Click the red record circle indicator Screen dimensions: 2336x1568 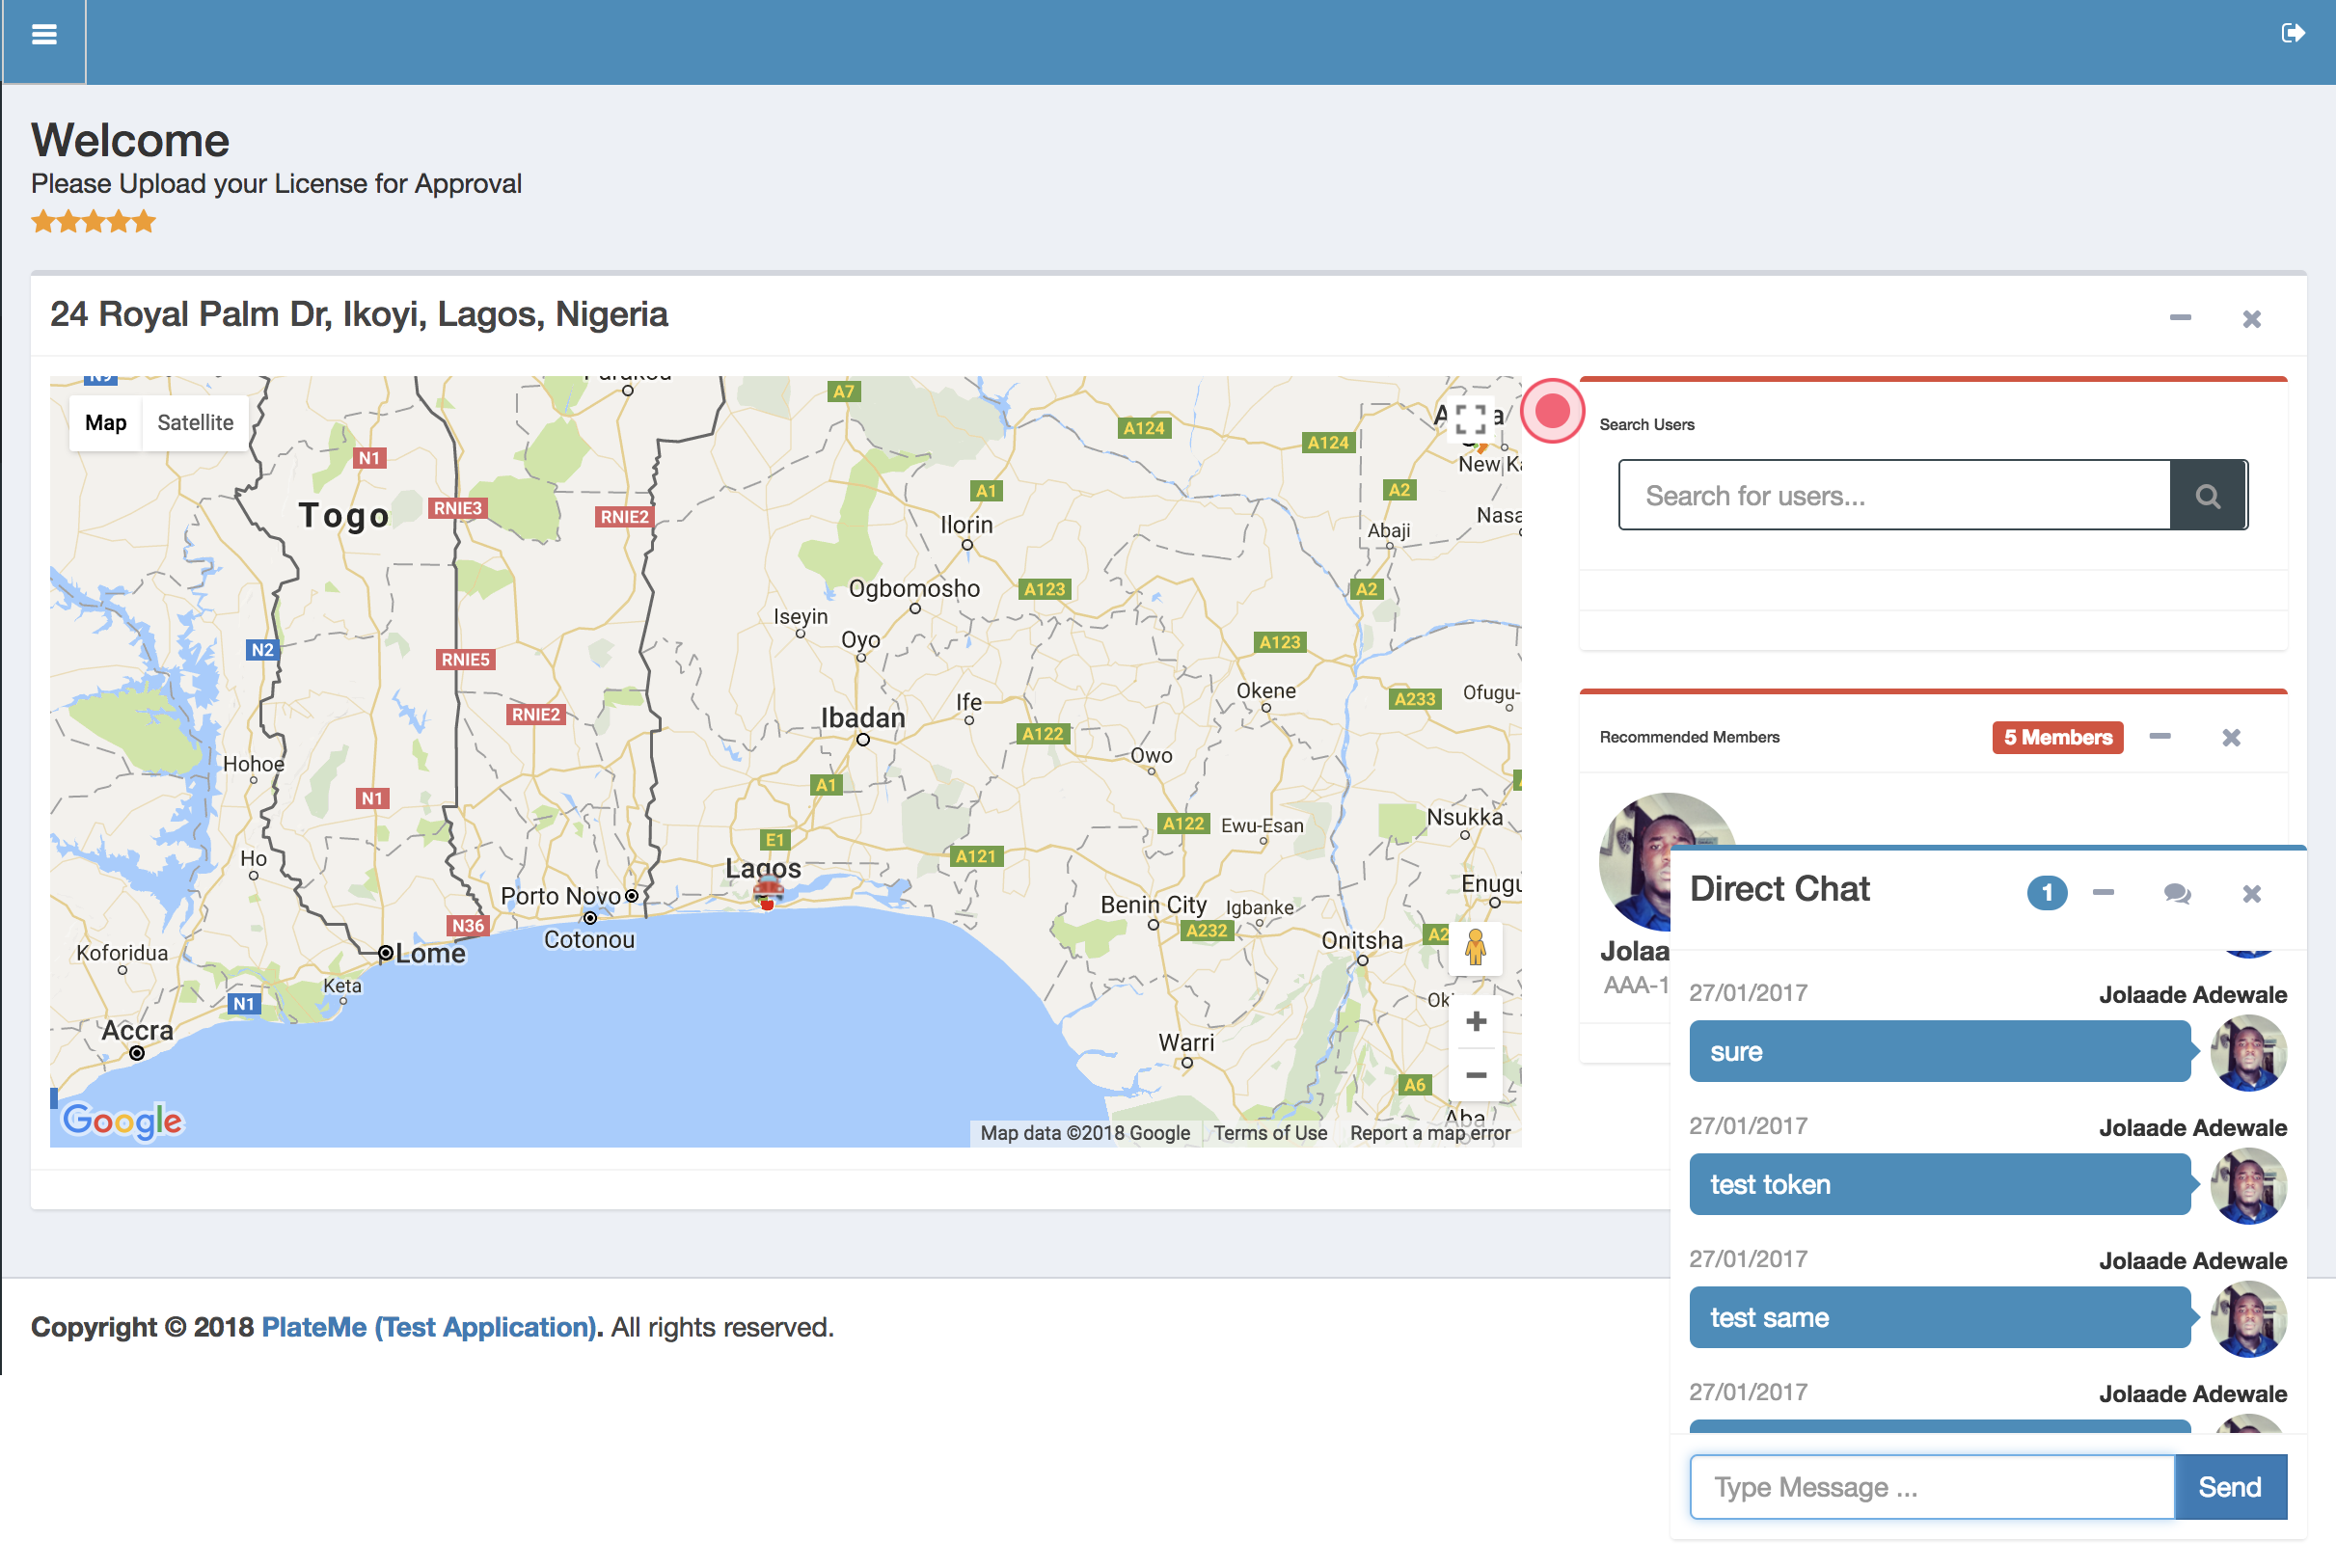(x=1552, y=411)
